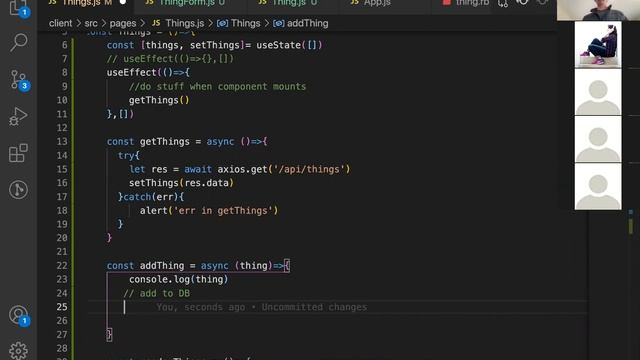The width and height of the screenshot is (640, 360).
Task: Click the sitting-person participant thumbnail
Action: [598, 44]
